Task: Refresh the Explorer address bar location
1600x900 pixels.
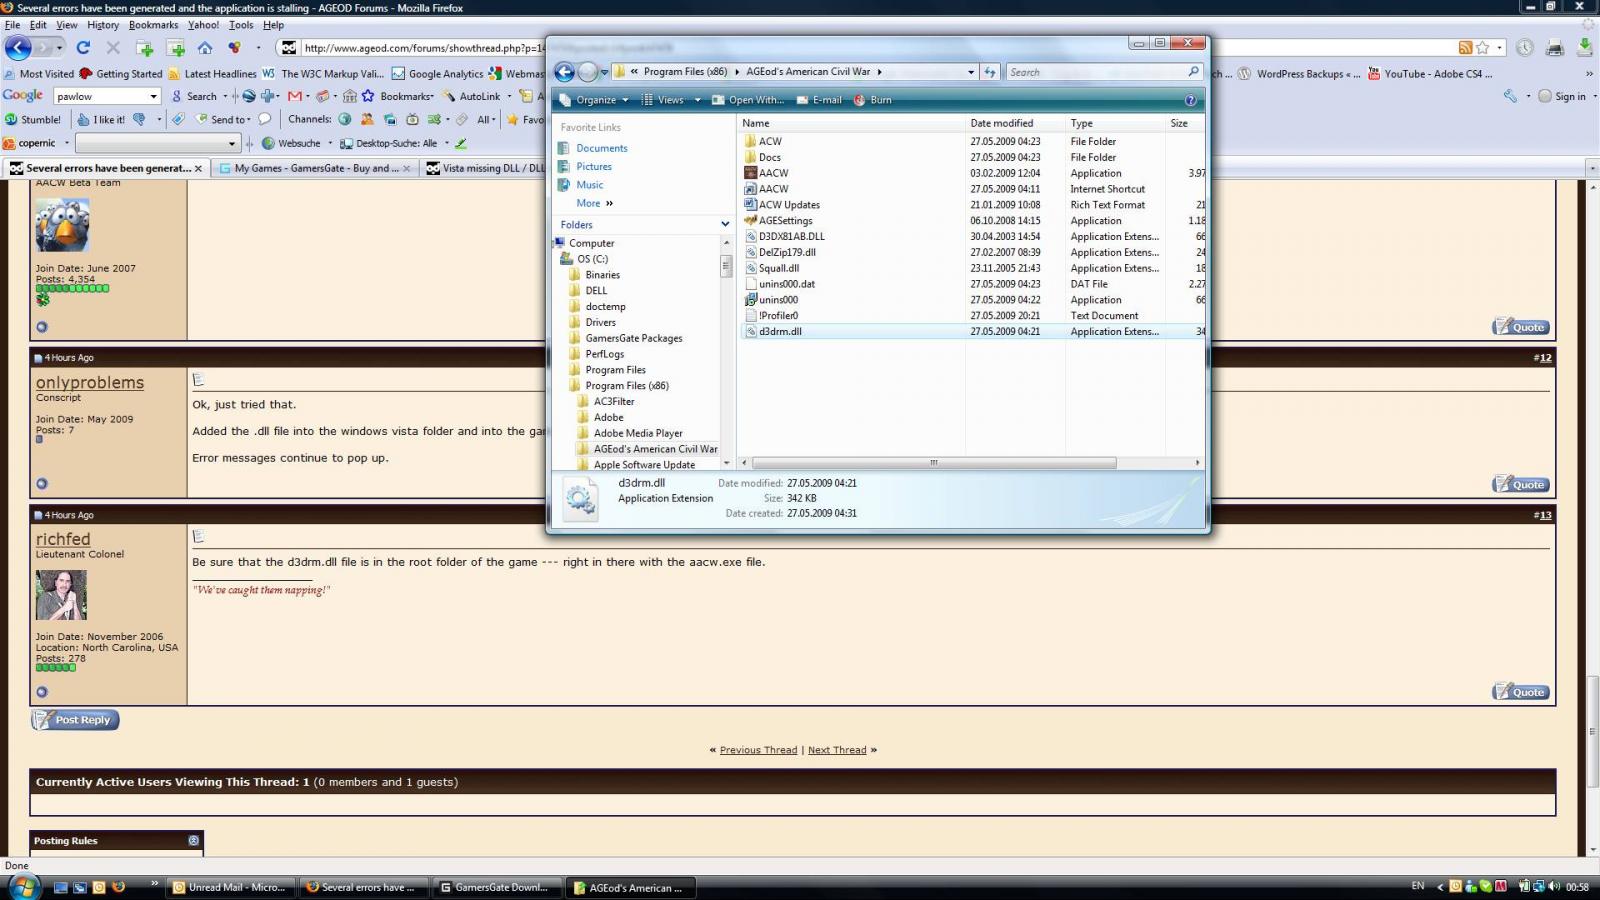Action: click(x=990, y=72)
